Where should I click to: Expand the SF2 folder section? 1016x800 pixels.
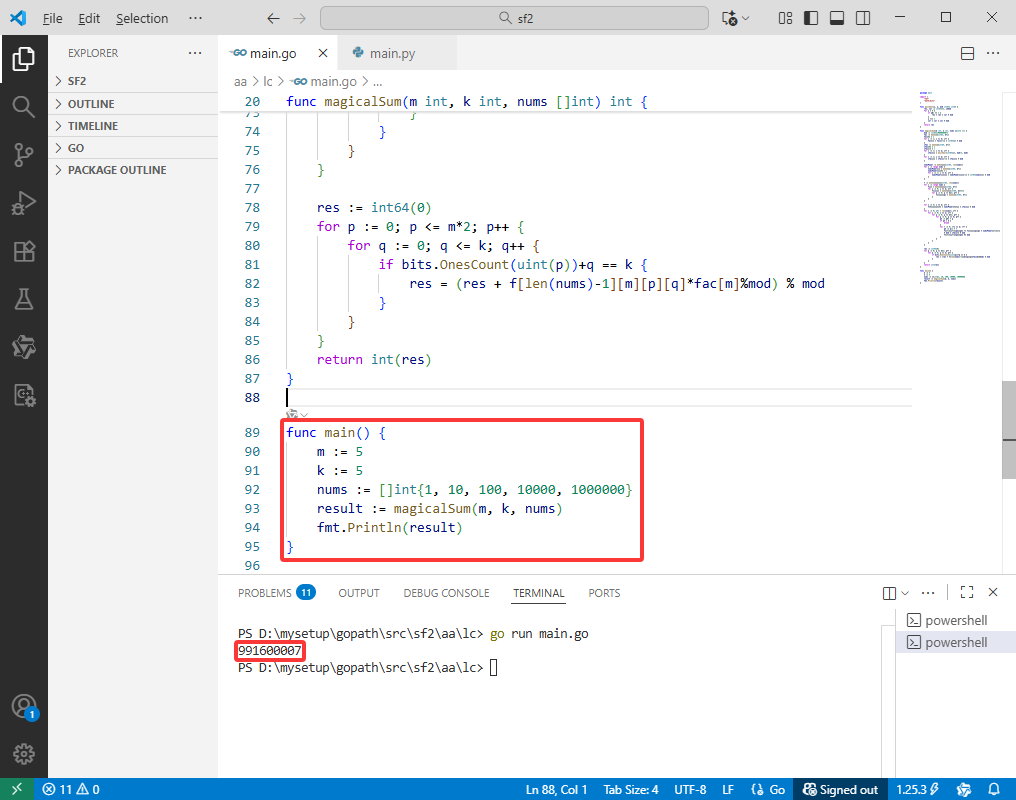pos(133,81)
